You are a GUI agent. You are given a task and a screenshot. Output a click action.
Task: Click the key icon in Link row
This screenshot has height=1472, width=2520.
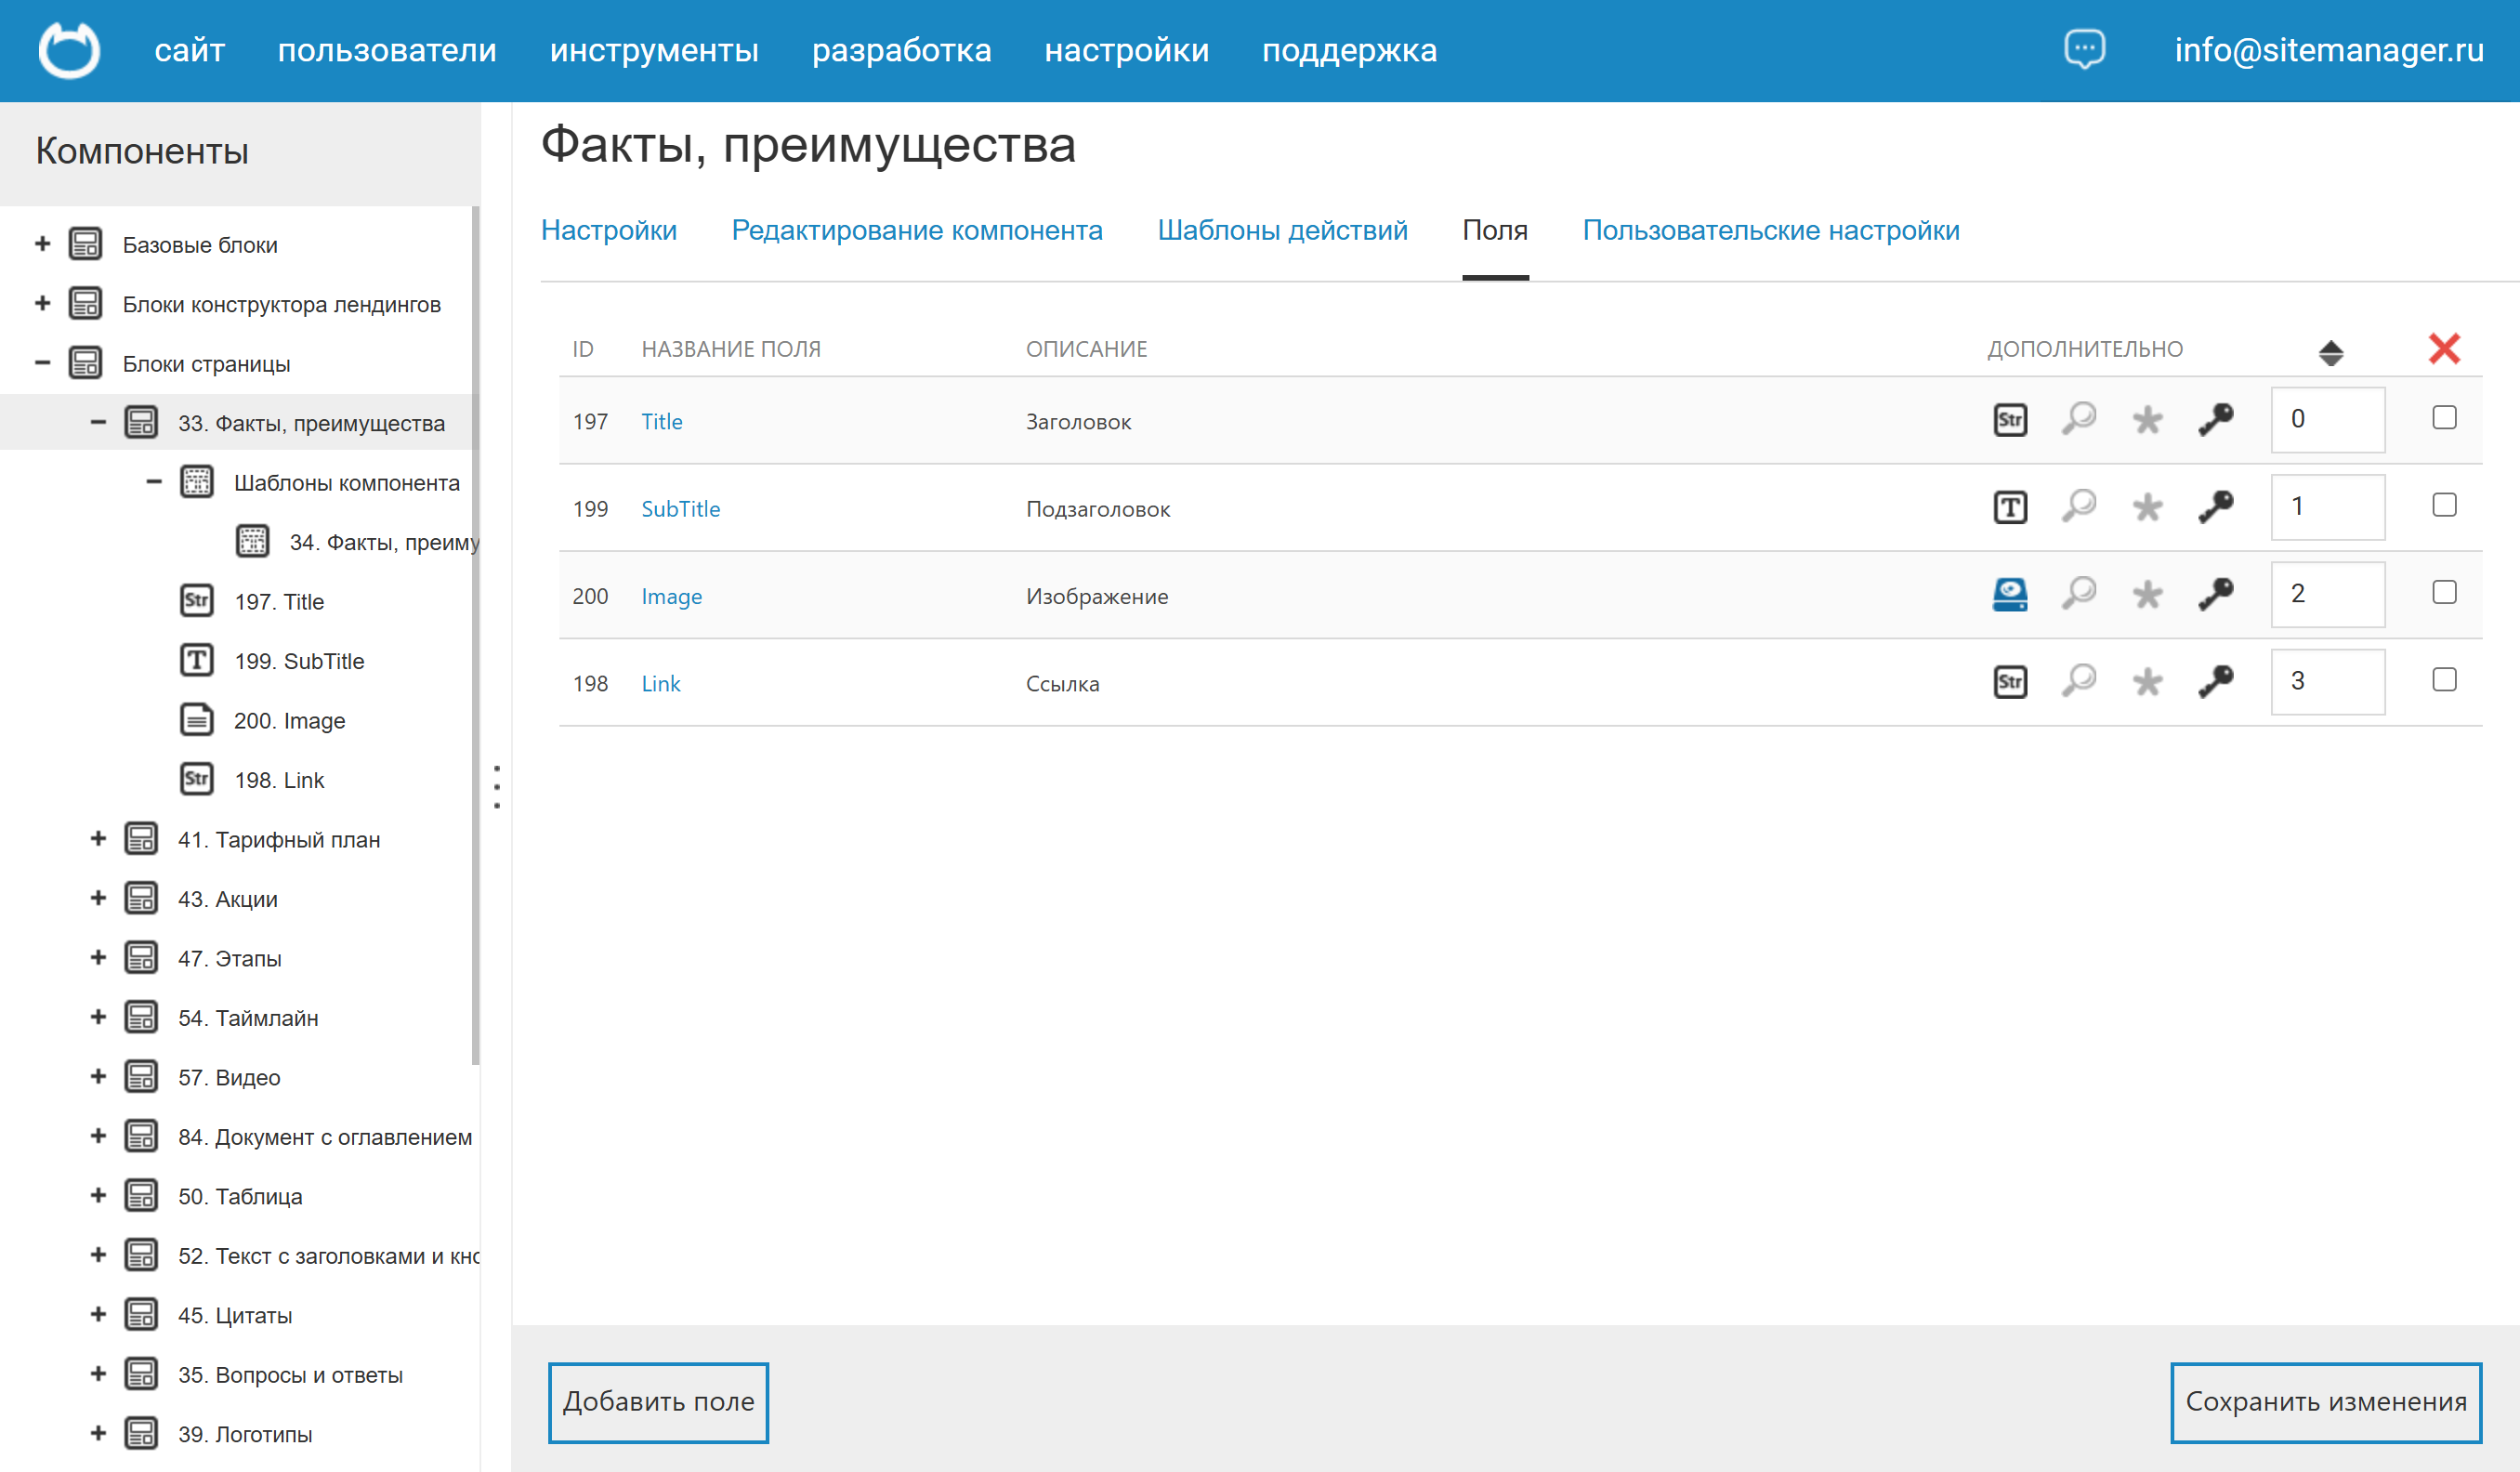point(2216,682)
